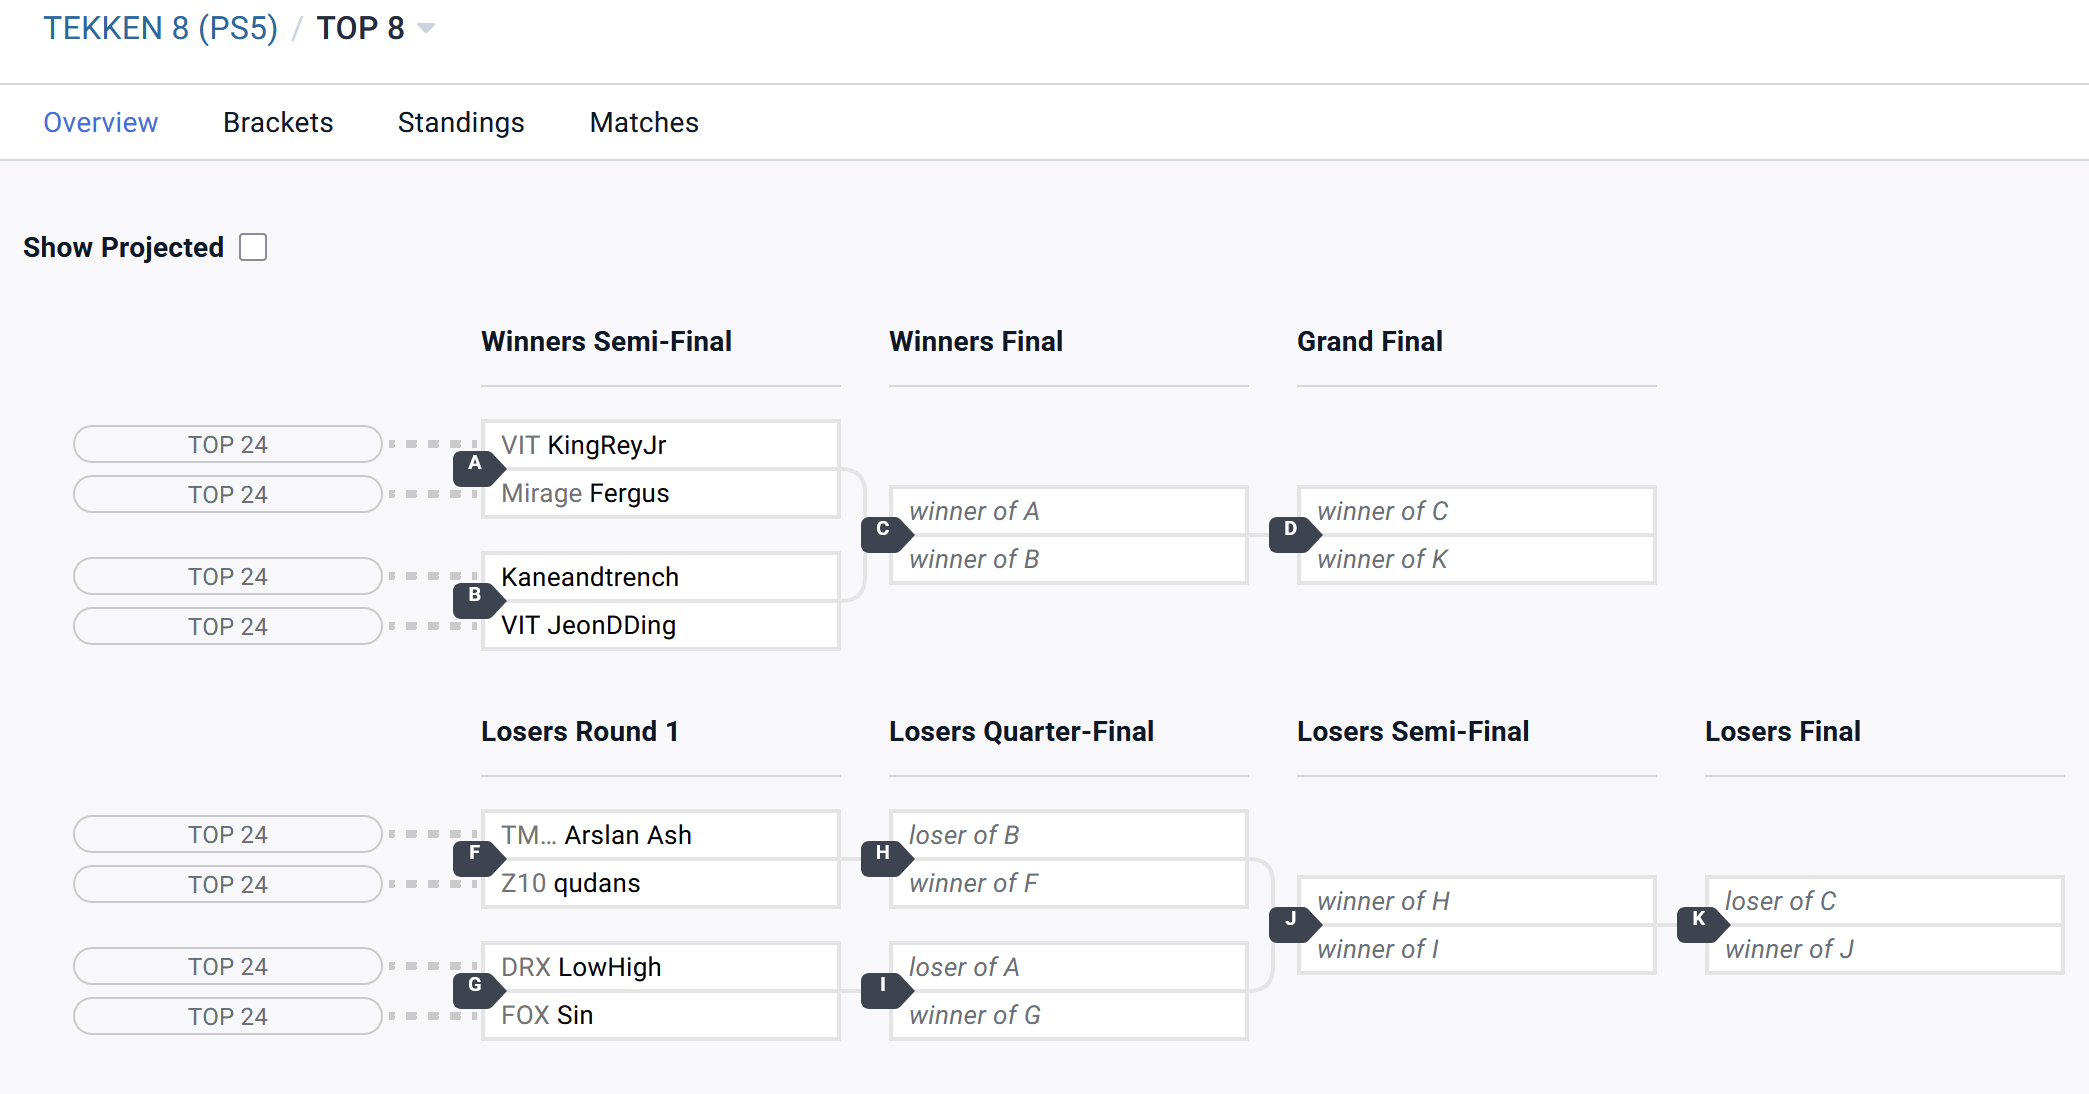Go to the Matches tab
This screenshot has height=1094, width=2089.
[x=644, y=122]
